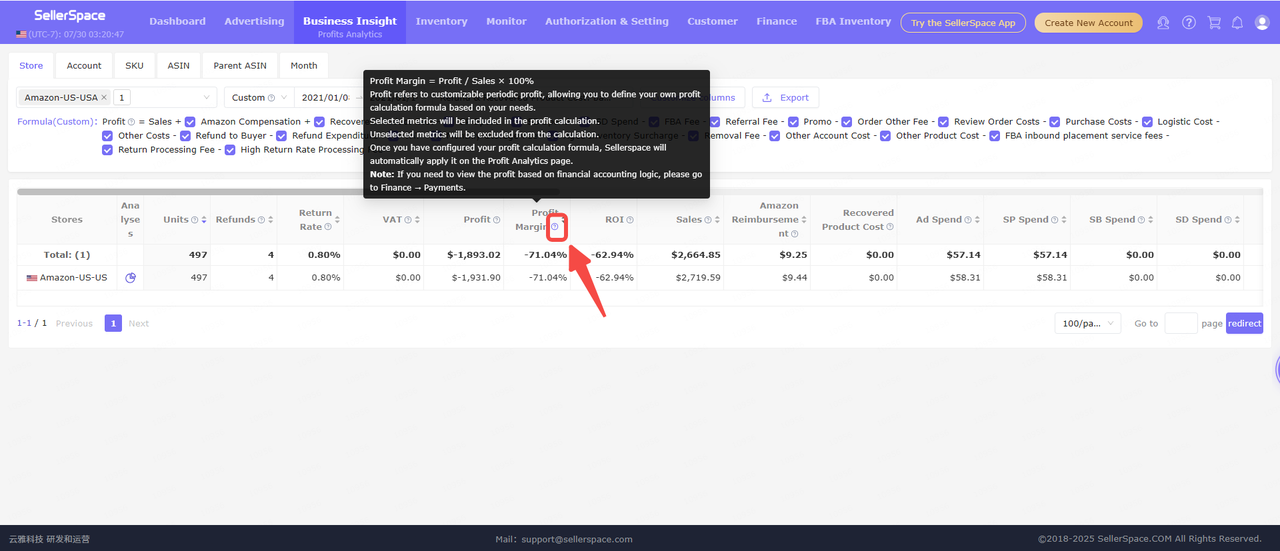
Task: Click help icon next to Recovered Product Cost
Action: click(890, 227)
